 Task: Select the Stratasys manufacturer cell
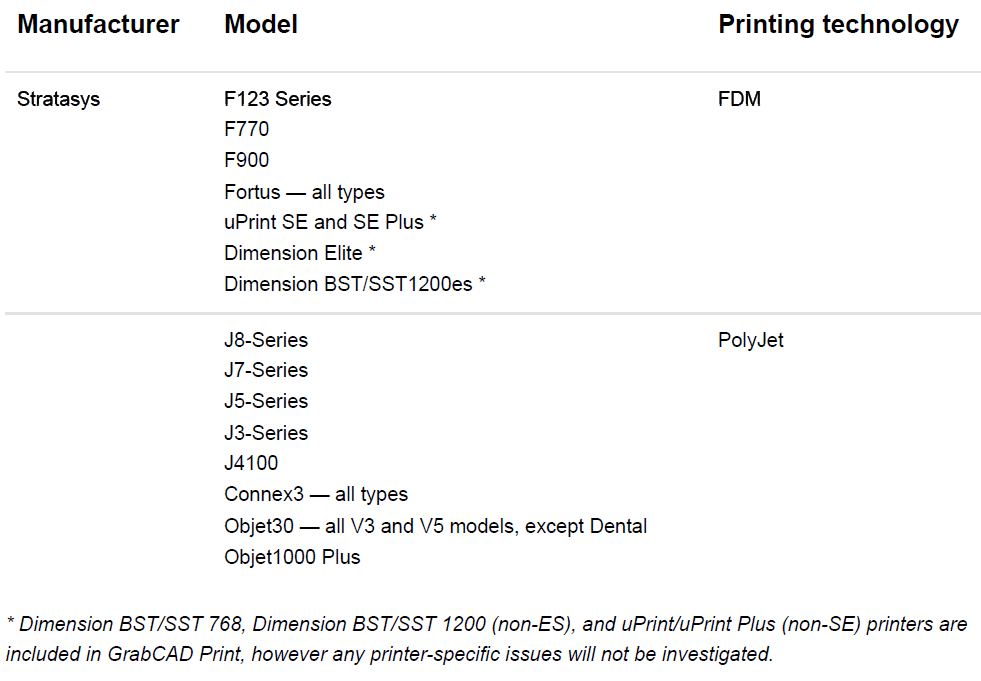coord(59,99)
